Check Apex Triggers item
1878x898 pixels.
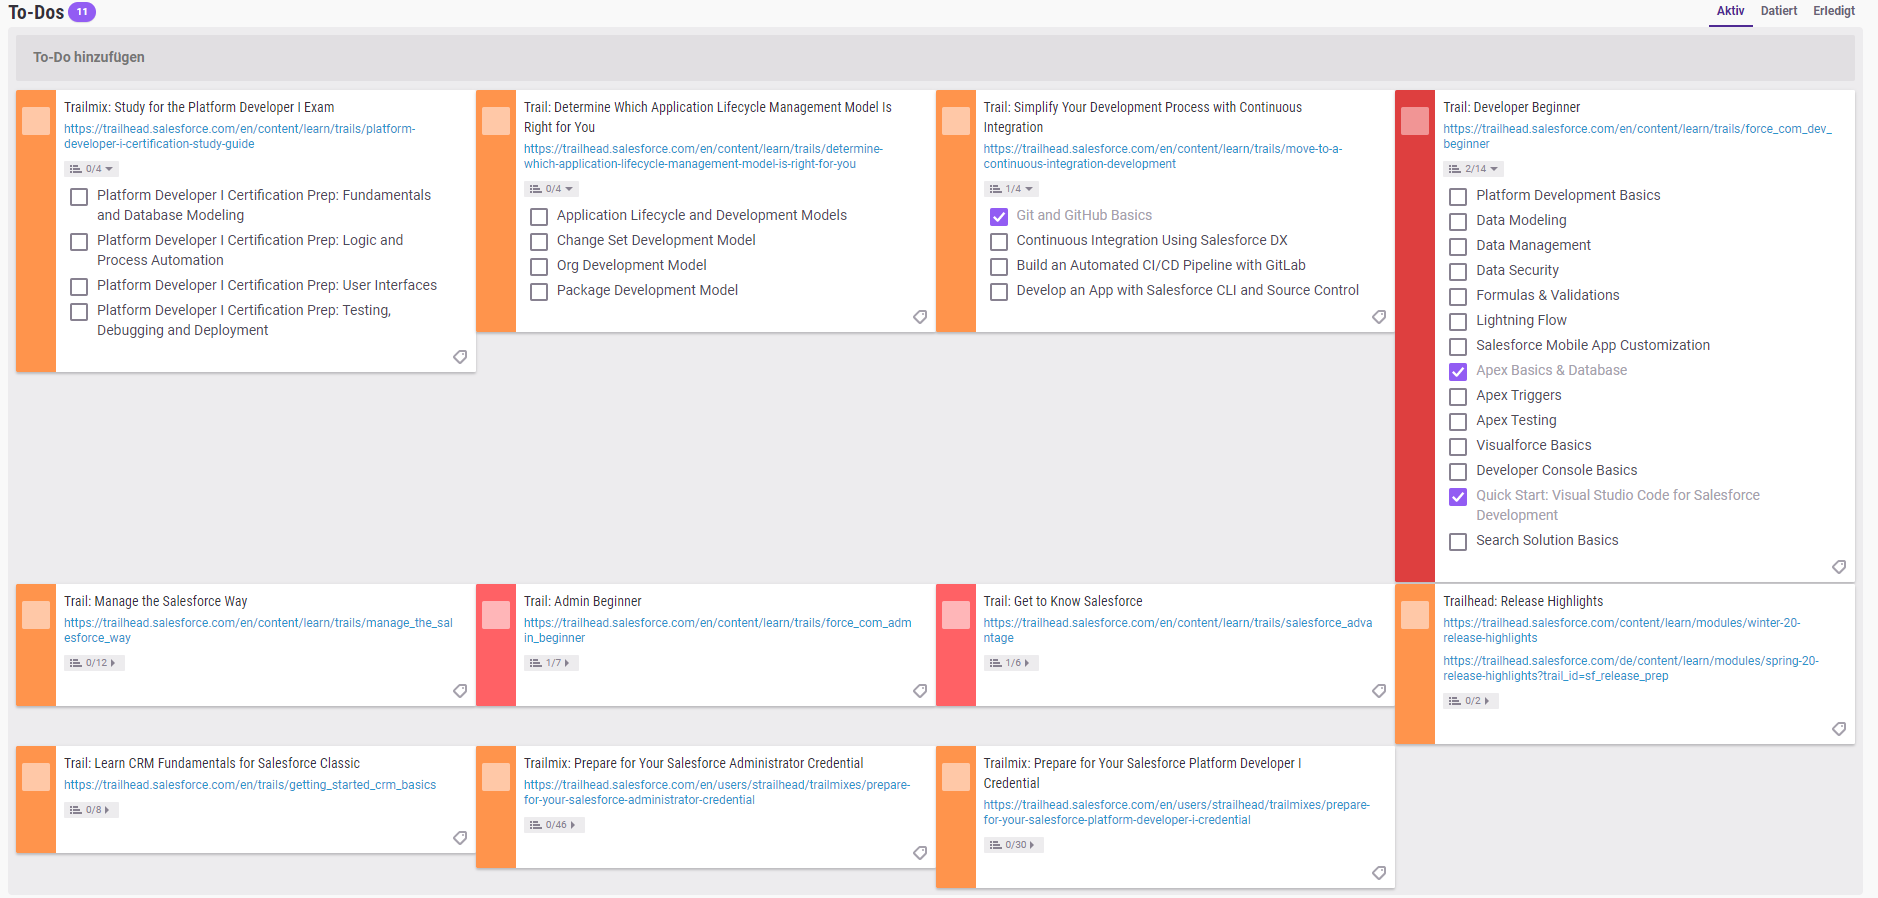point(1458,397)
